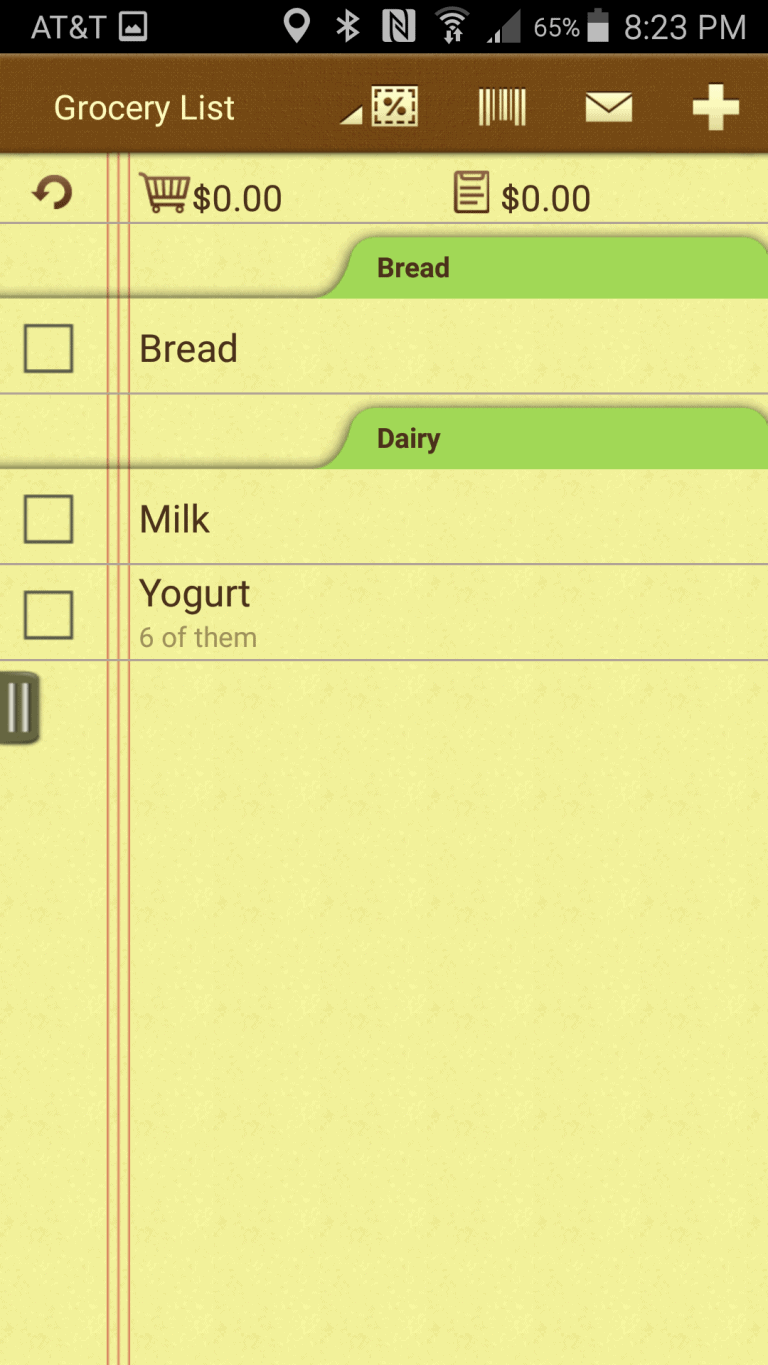Image resolution: width=768 pixels, height=1365 pixels.
Task: Tap the undo arrow icon
Action: (52, 191)
